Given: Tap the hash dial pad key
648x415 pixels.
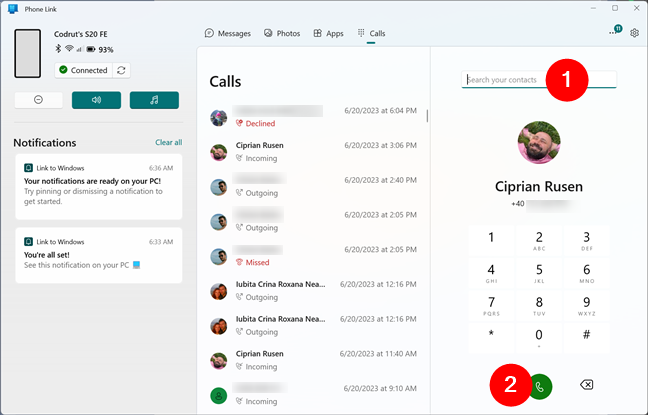Looking at the screenshot, I should pos(586,338).
